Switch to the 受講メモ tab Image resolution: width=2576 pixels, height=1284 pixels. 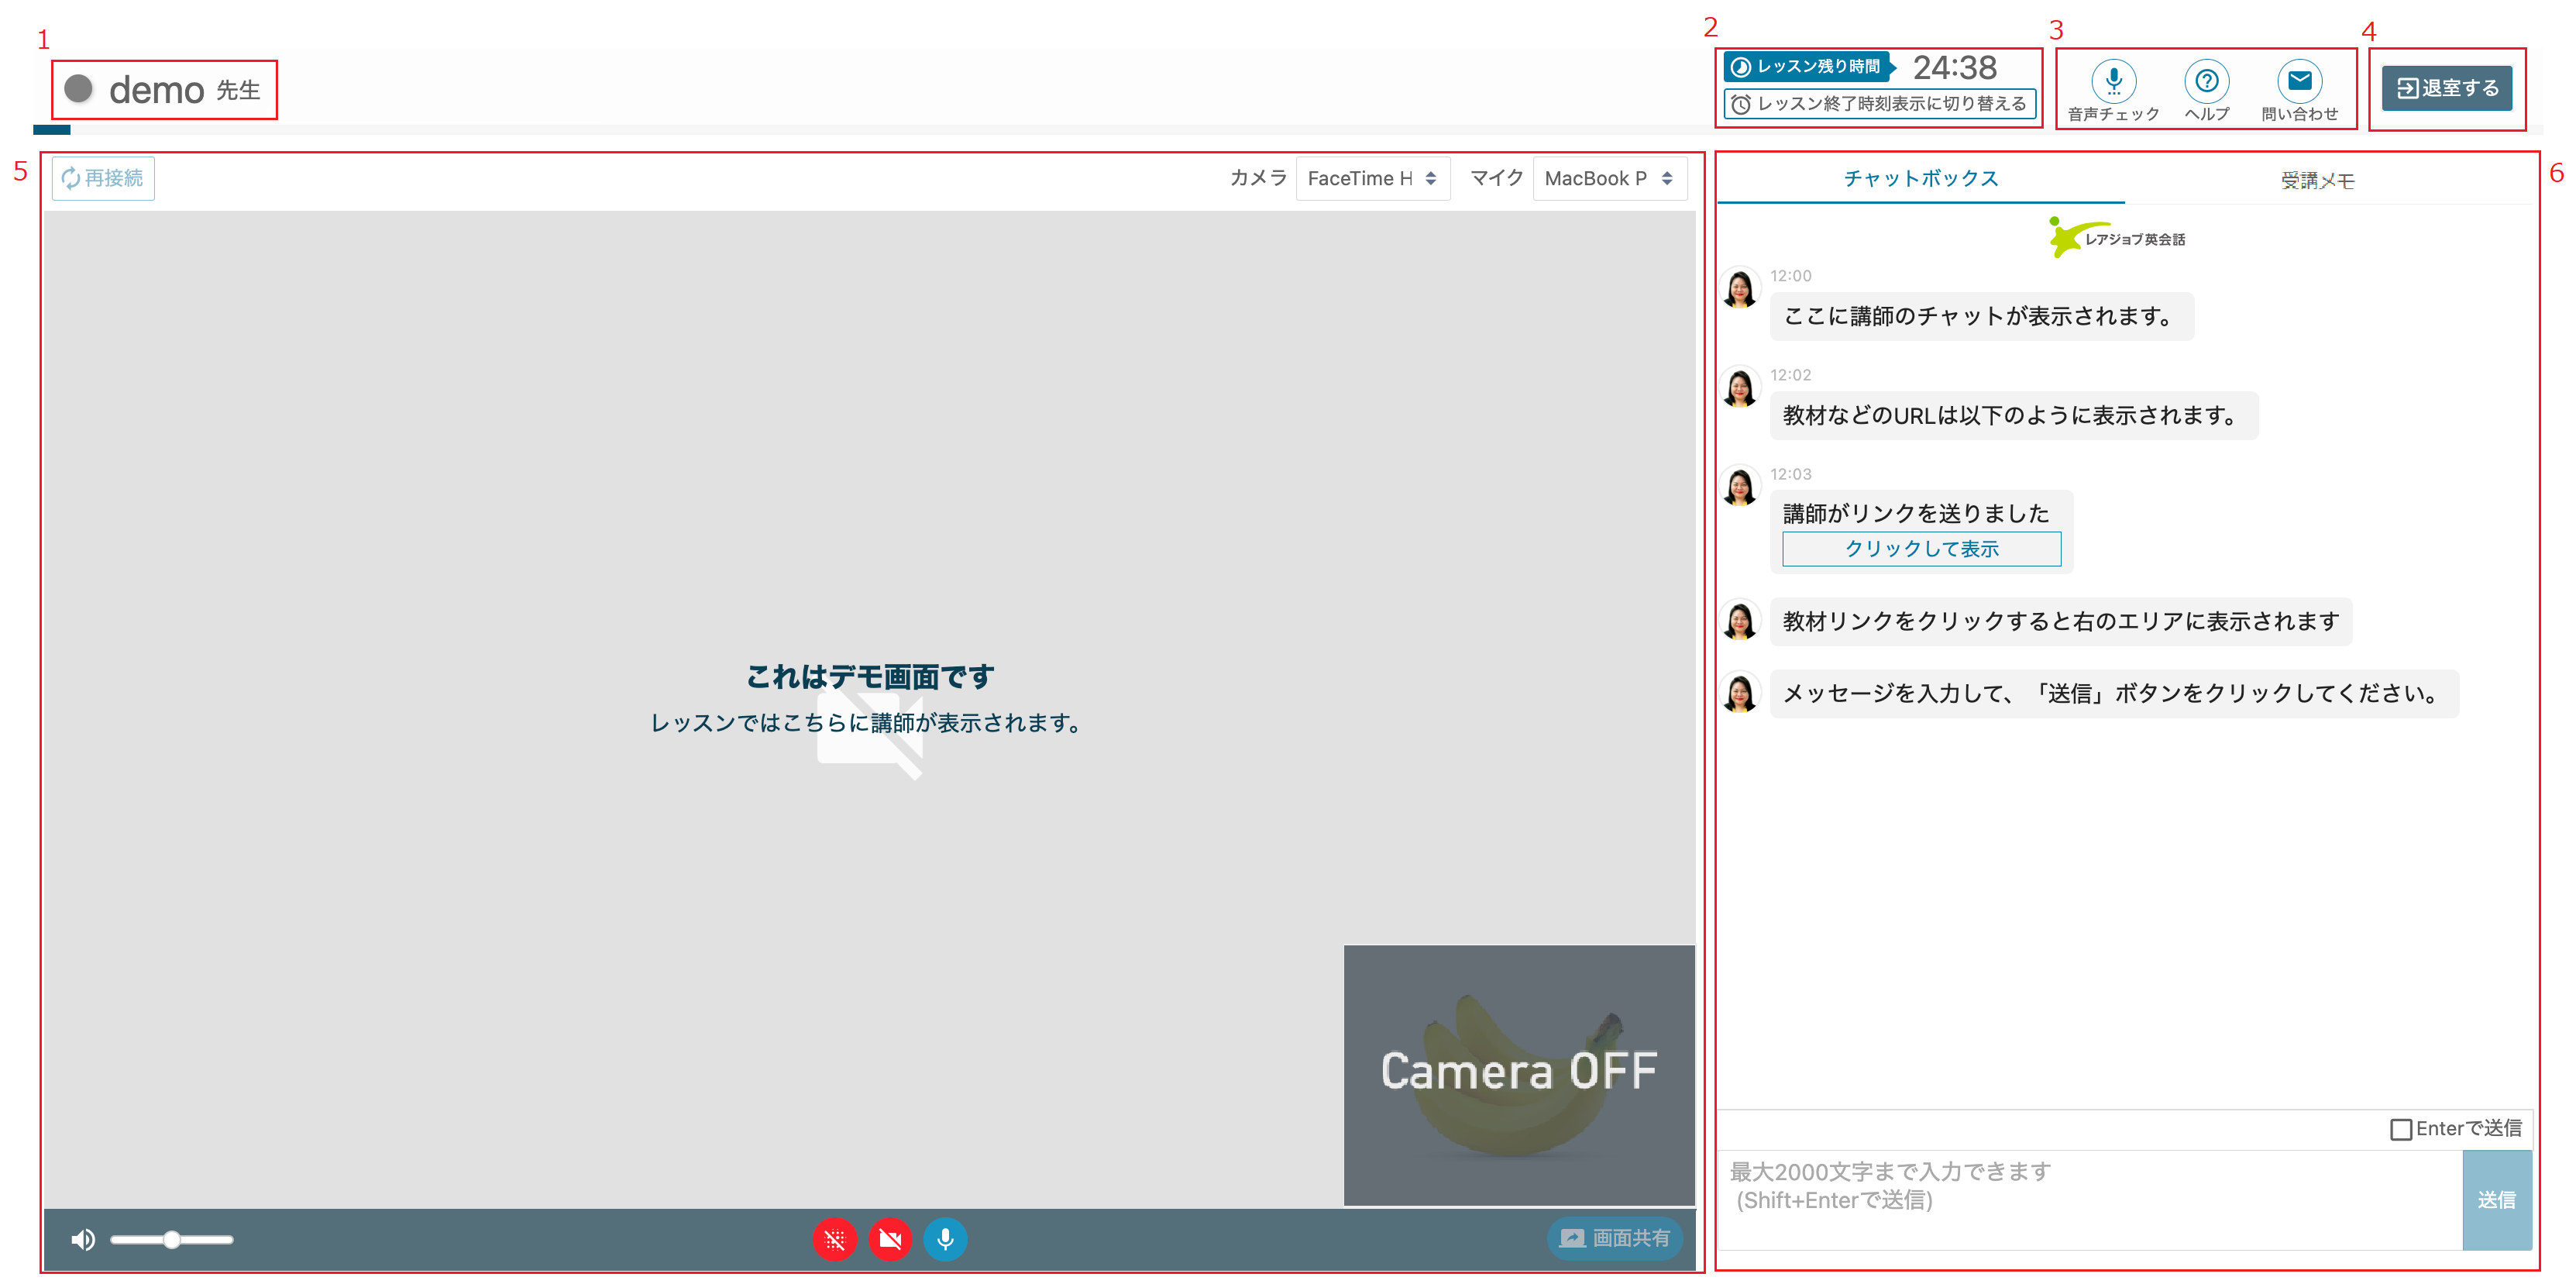[2317, 180]
